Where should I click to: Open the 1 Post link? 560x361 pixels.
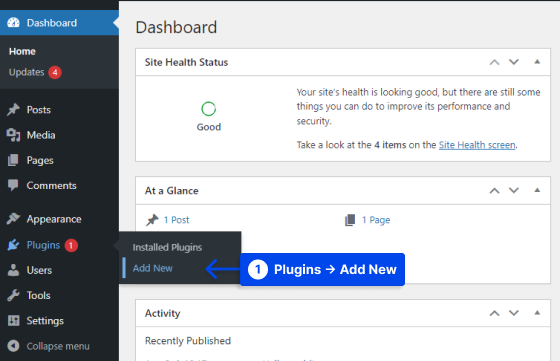tap(176, 220)
